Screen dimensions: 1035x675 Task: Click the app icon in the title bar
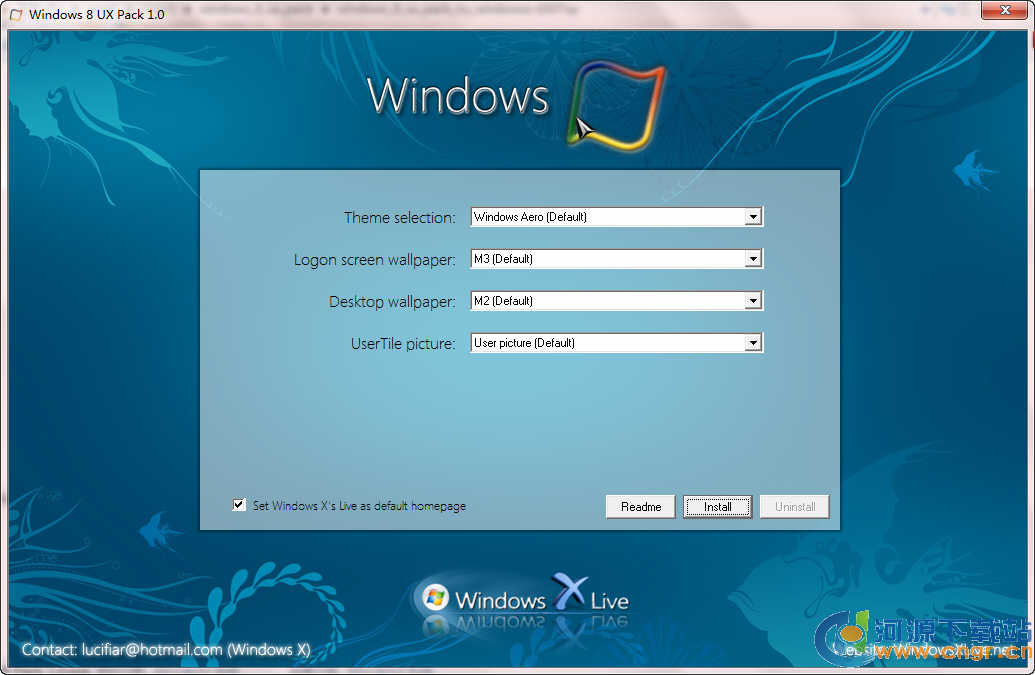click(x=15, y=14)
